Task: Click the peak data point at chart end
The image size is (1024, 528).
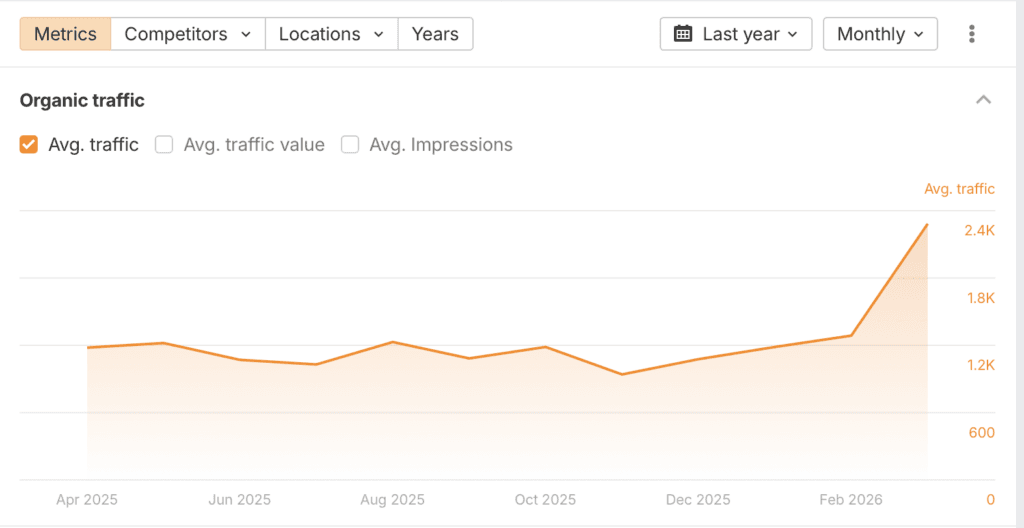Action: coord(927,225)
